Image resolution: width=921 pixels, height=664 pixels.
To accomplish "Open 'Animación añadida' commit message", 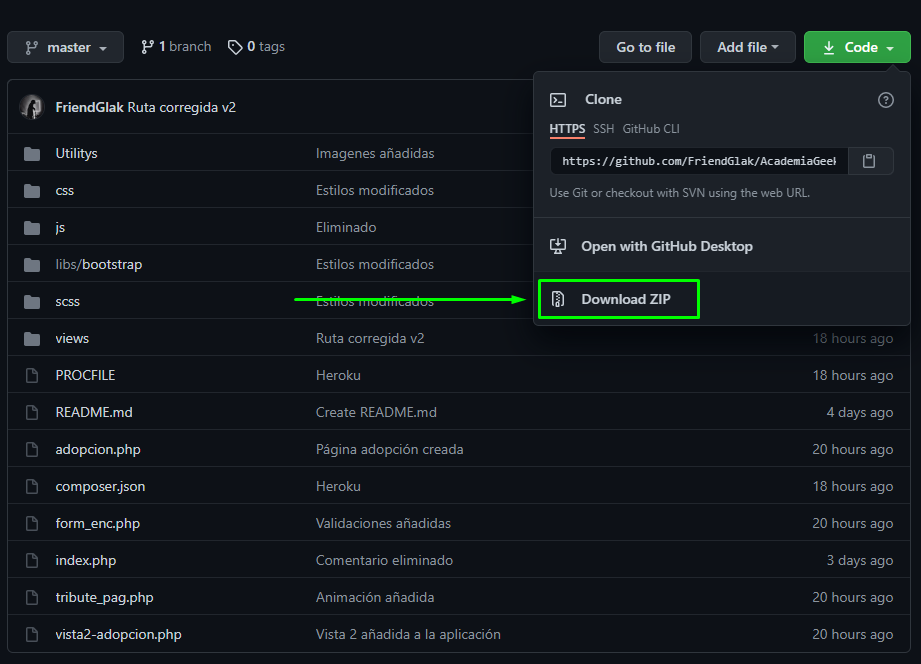I will click(x=375, y=598).
